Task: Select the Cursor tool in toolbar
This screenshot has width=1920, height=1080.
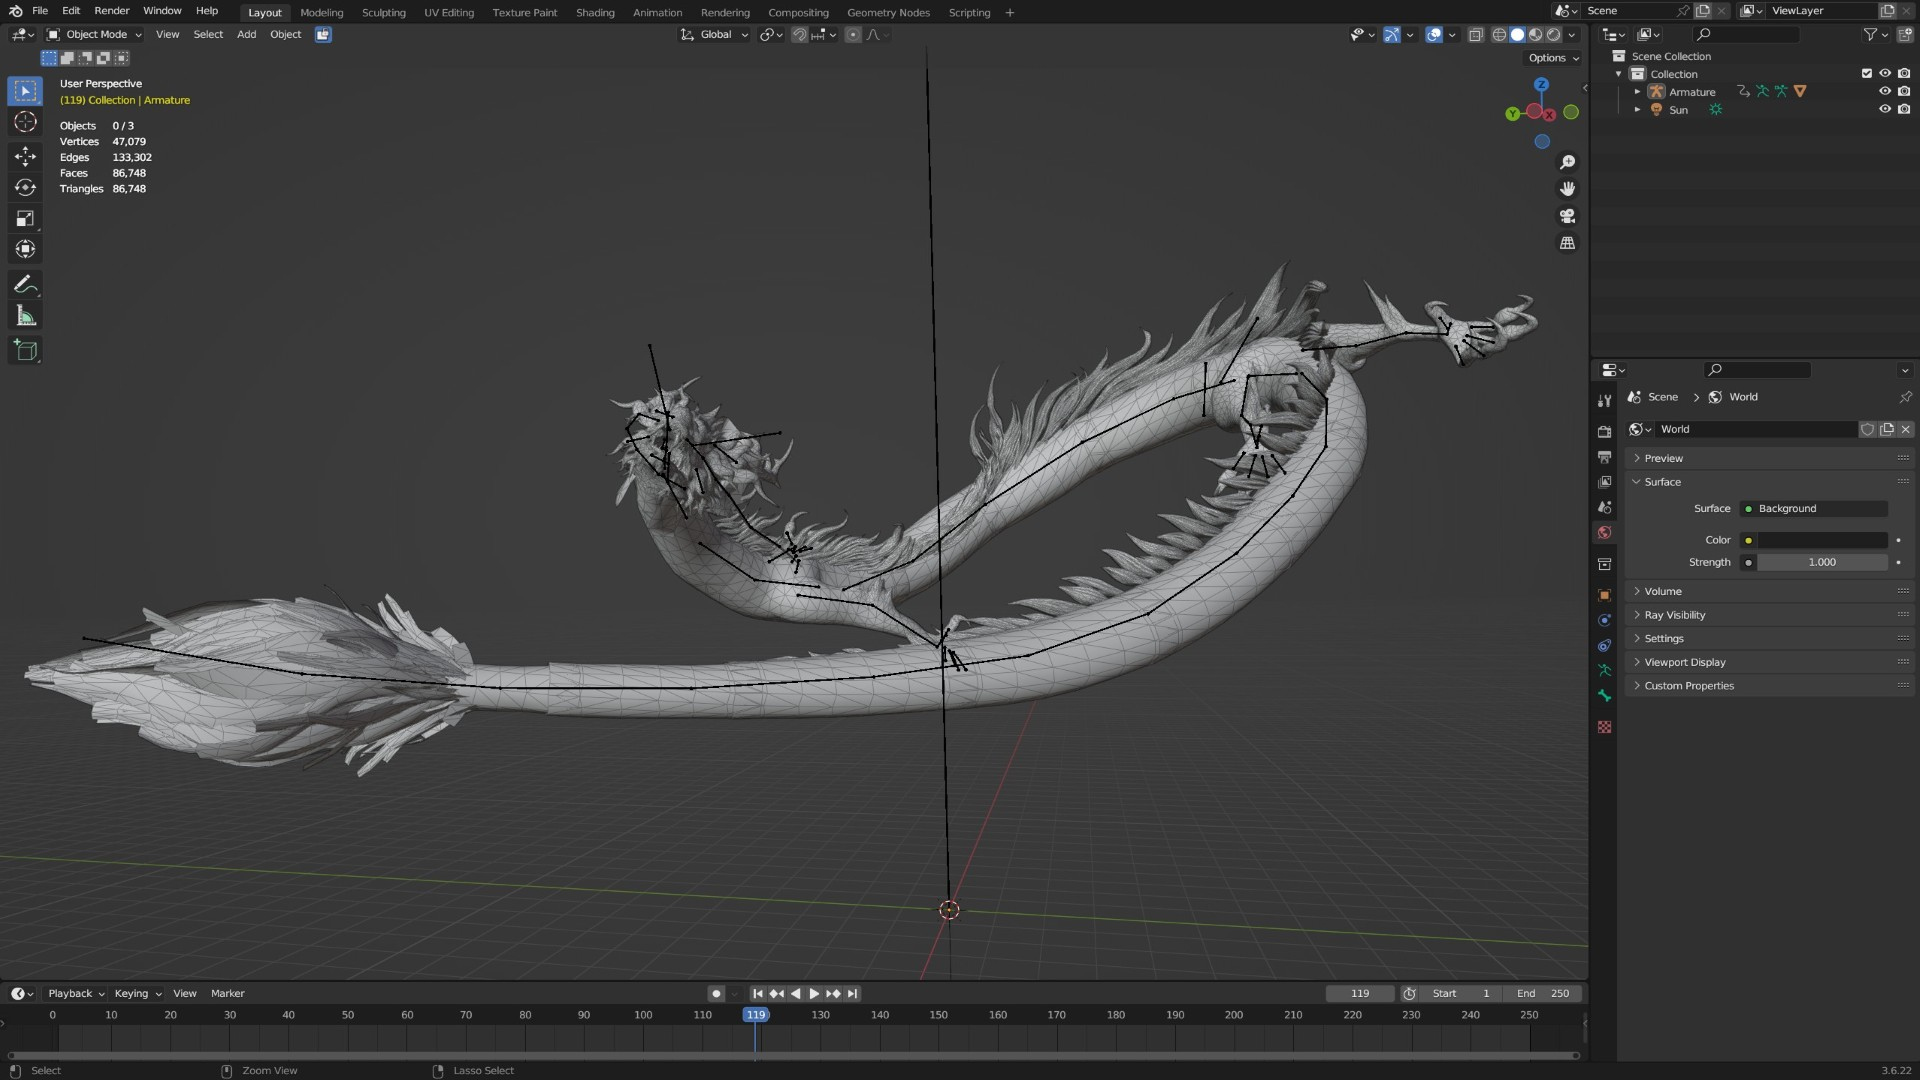Action: click(26, 122)
